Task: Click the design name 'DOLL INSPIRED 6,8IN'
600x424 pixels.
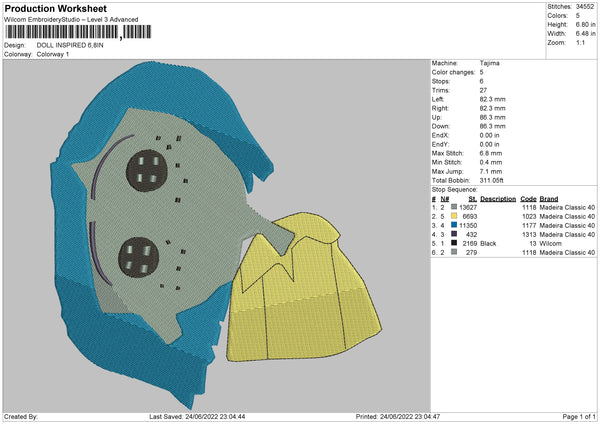Action: click(x=70, y=45)
